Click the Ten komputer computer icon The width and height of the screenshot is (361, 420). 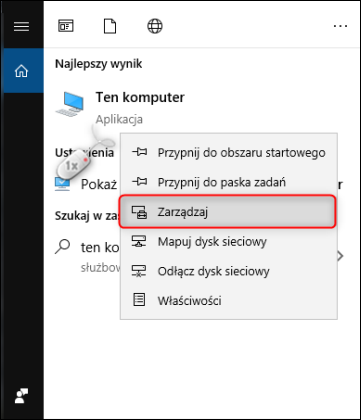[70, 104]
